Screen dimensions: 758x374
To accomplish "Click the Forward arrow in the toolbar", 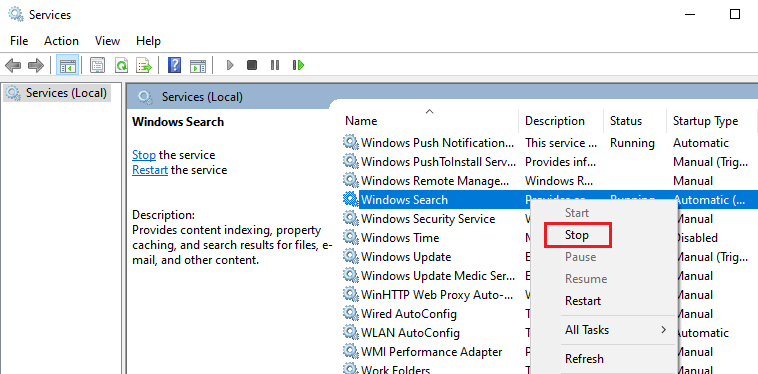I will click(x=36, y=65).
